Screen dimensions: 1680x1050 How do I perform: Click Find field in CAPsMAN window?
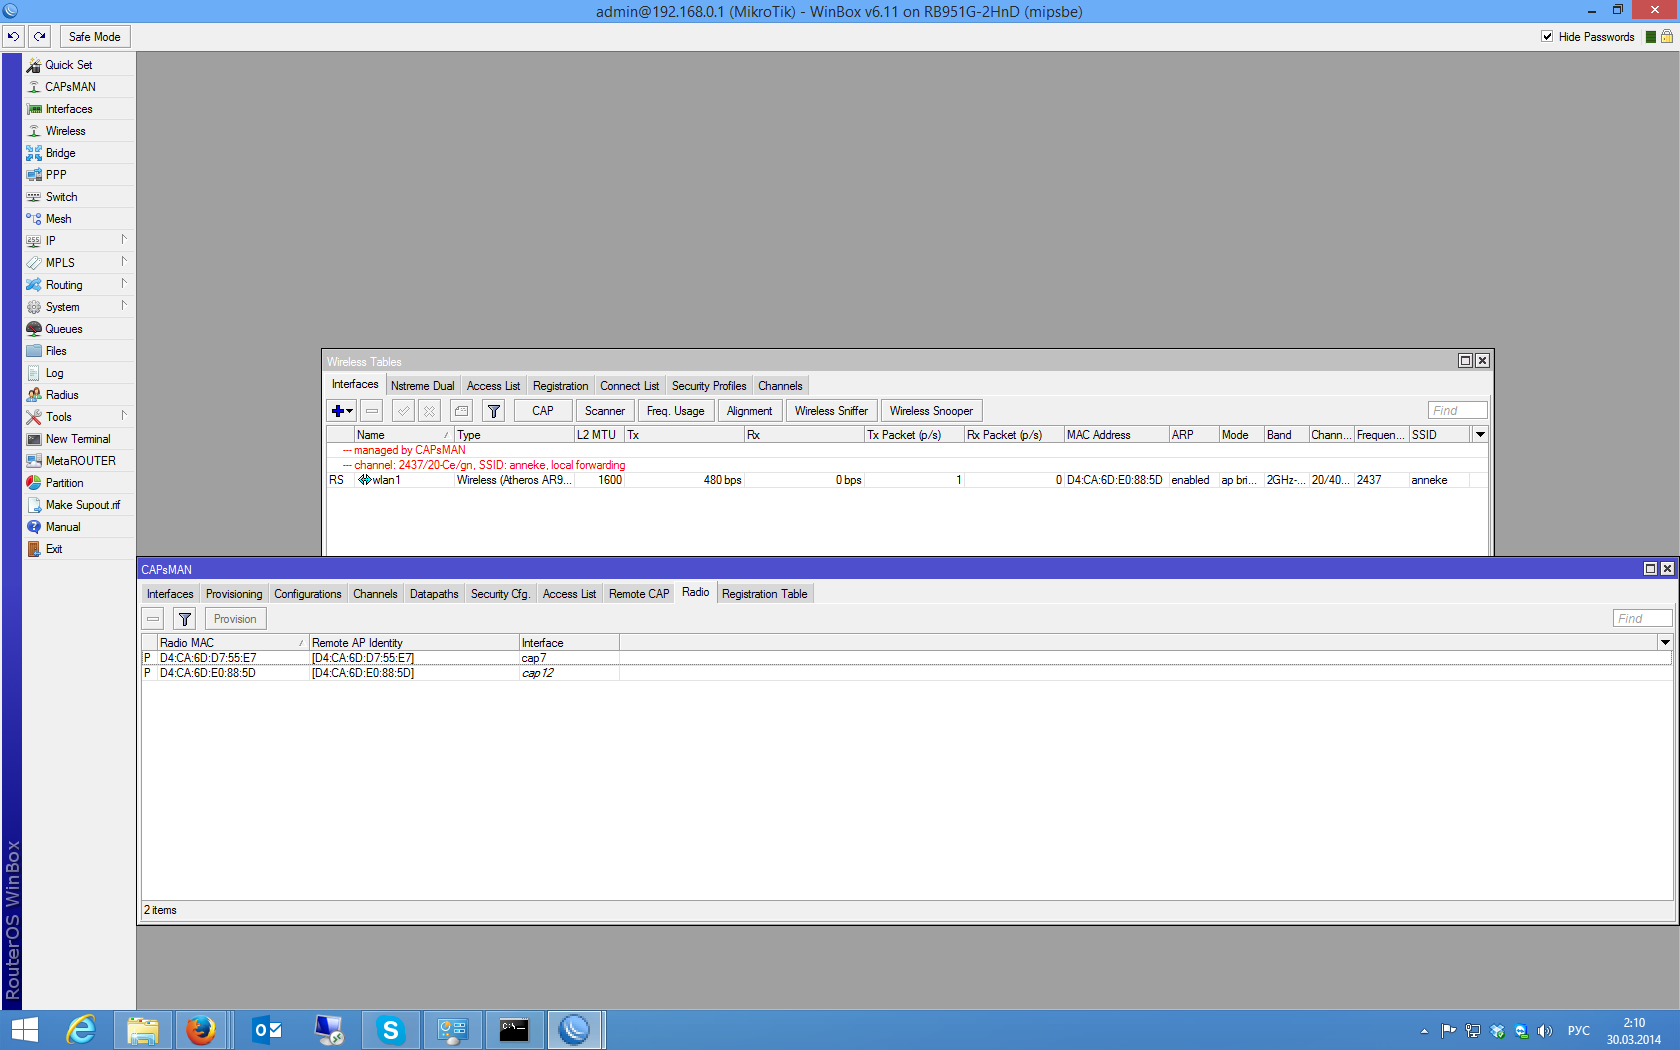(x=1642, y=619)
